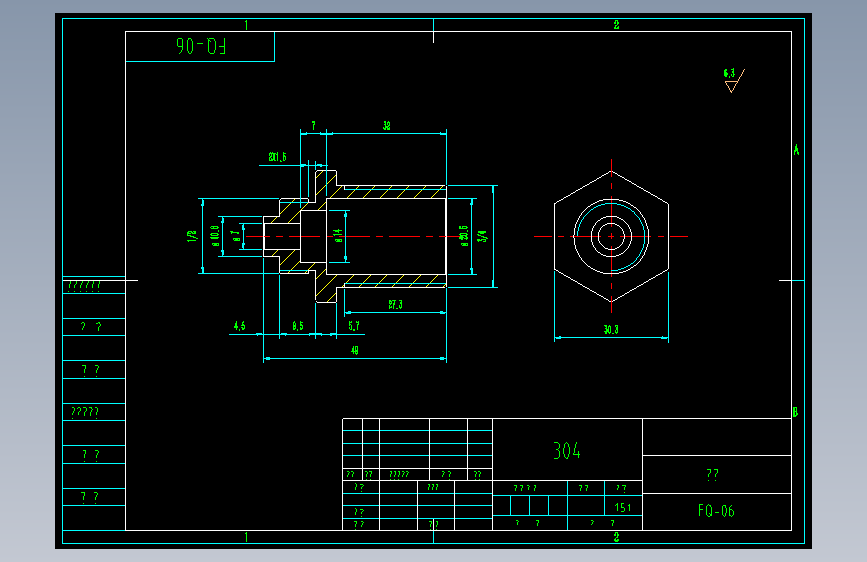Click the 27.3 dimension text
Image resolution: width=867 pixels, height=562 pixels.
click(x=395, y=304)
